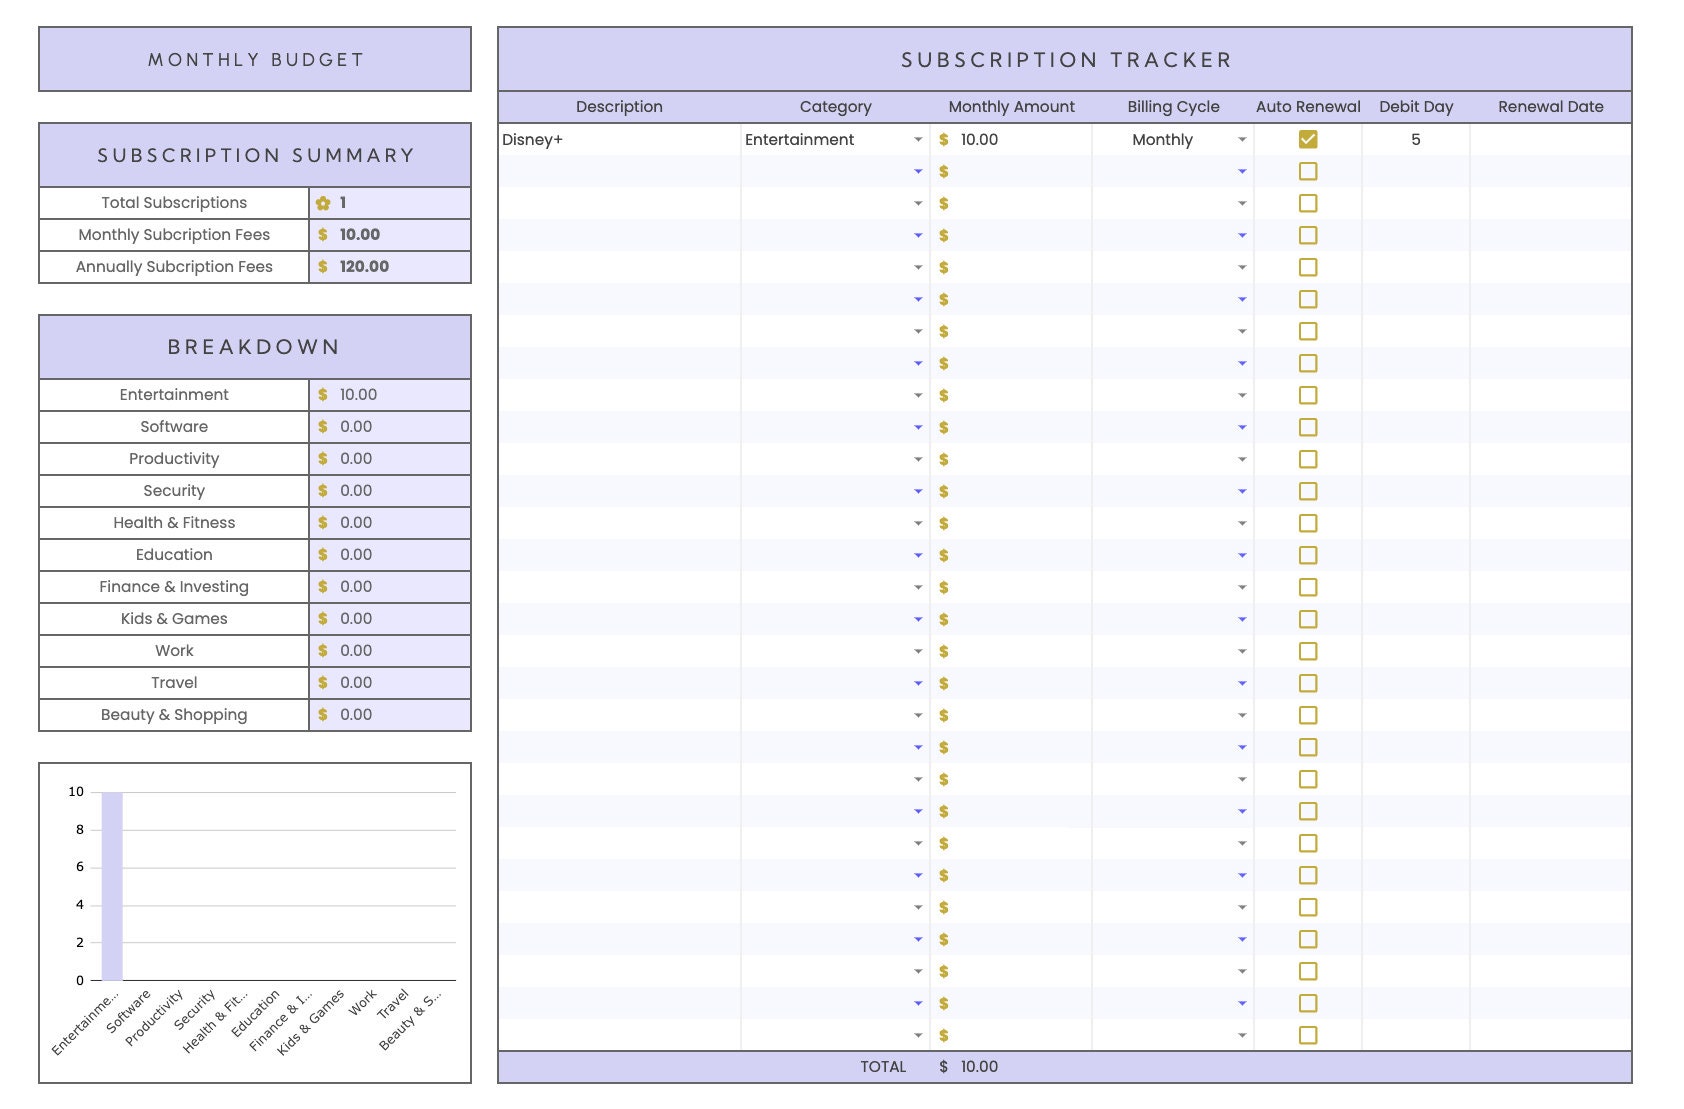Select the Breakdown row labeled Health & Fitness
This screenshot has width=1684, height=1109.
coord(175,522)
